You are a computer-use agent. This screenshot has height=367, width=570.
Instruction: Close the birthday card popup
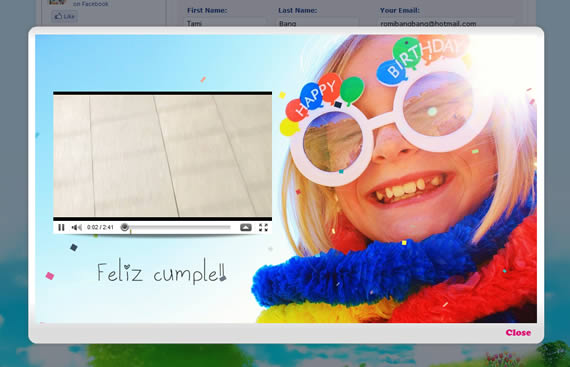[x=518, y=332]
